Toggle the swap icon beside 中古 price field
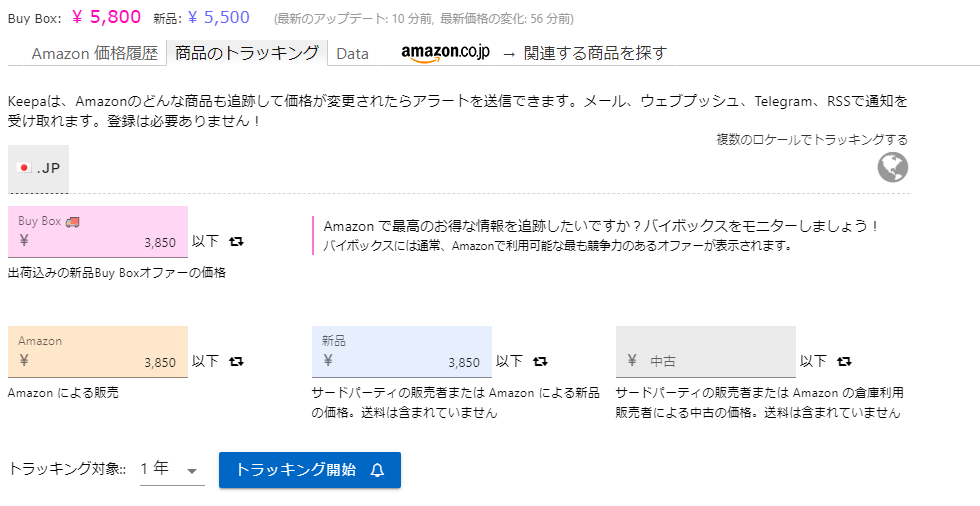Image resolution: width=980 pixels, height=506 pixels. pyautogui.click(x=844, y=361)
